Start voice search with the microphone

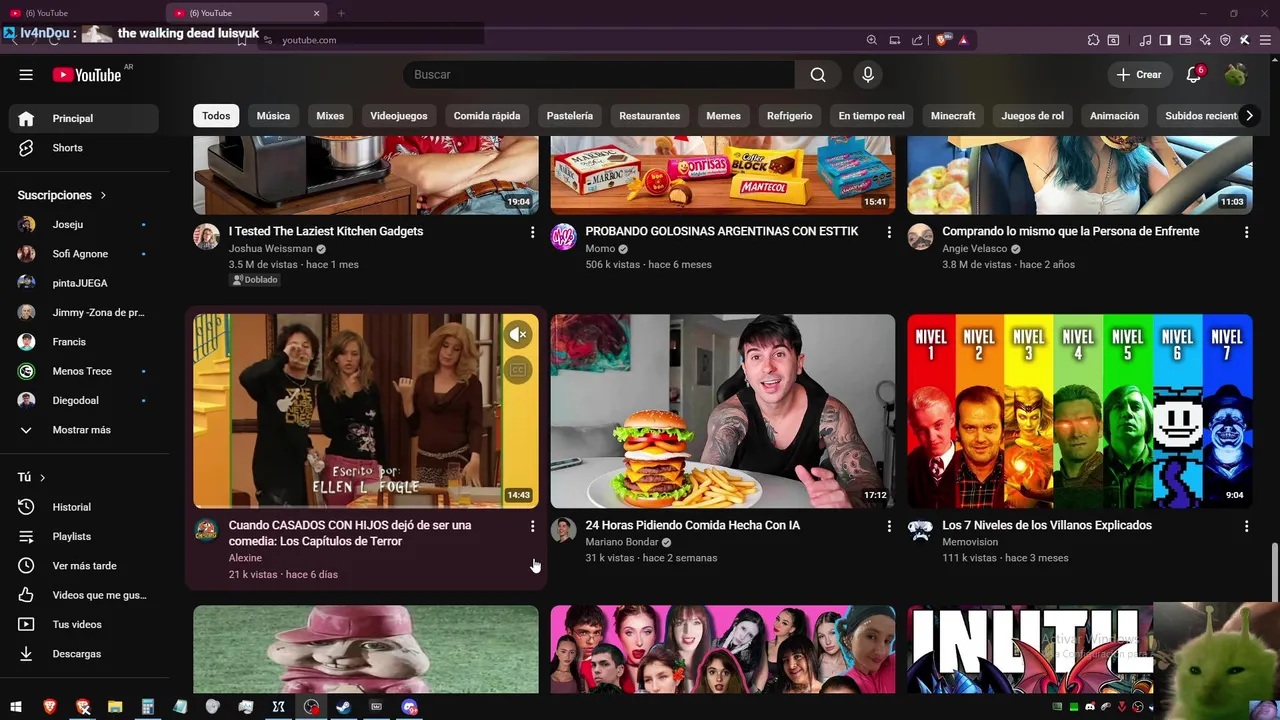coord(868,75)
